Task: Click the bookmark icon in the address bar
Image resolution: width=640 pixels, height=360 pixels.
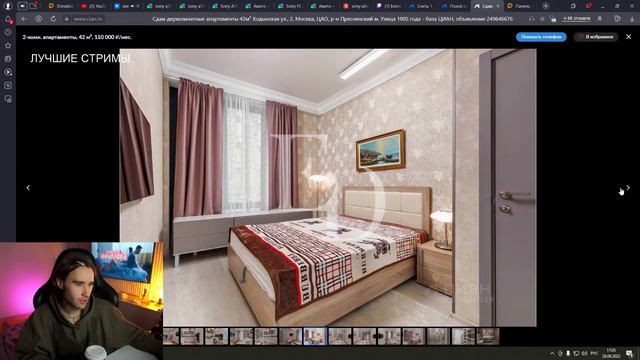Action: [600, 19]
